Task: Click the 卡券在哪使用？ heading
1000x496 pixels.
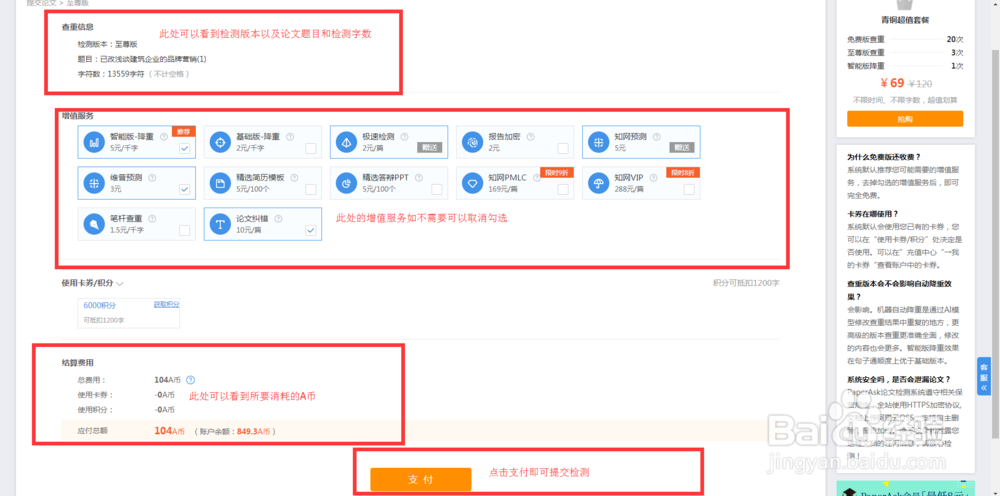Action: pos(872,214)
